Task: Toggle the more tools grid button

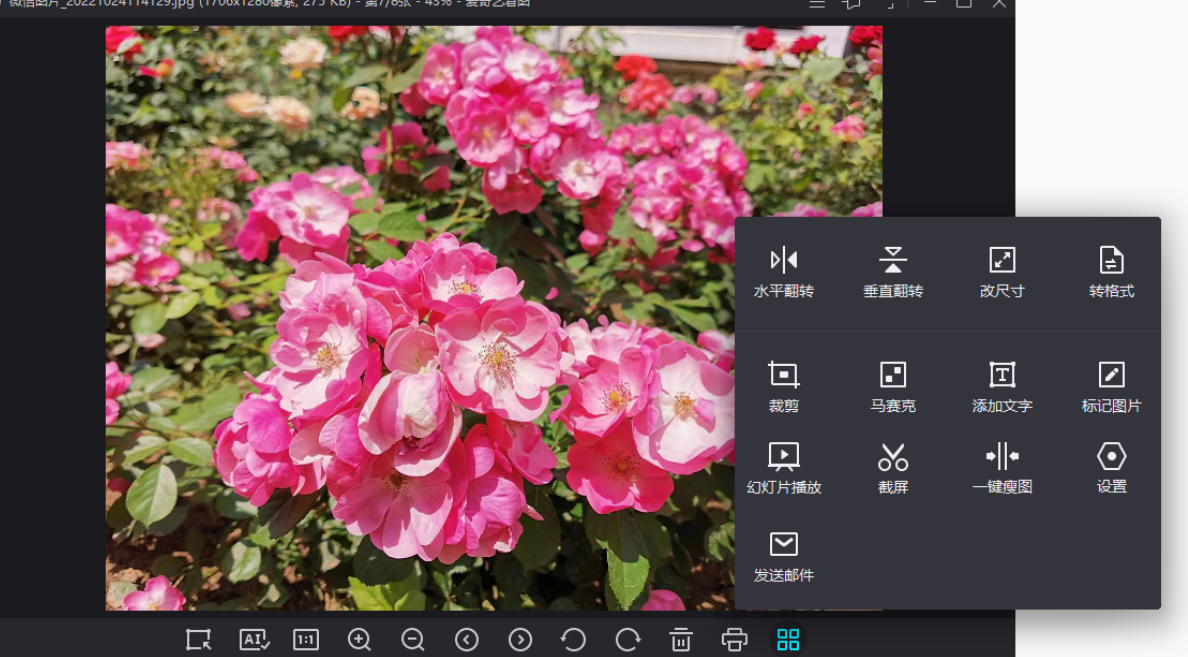Action: pos(788,640)
